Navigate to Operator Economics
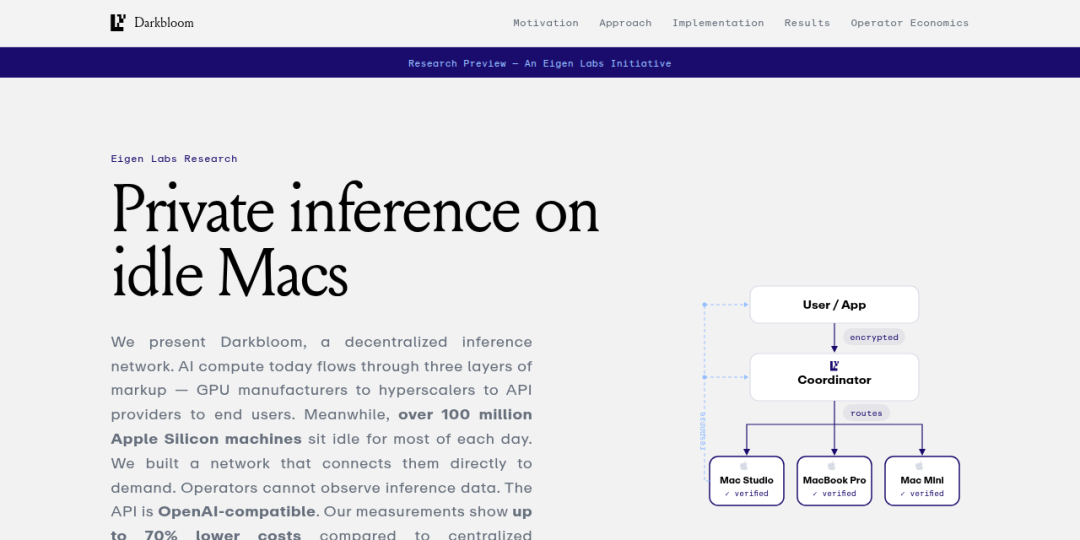The height and width of the screenshot is (540, 1080). click(x=909, y=23)
